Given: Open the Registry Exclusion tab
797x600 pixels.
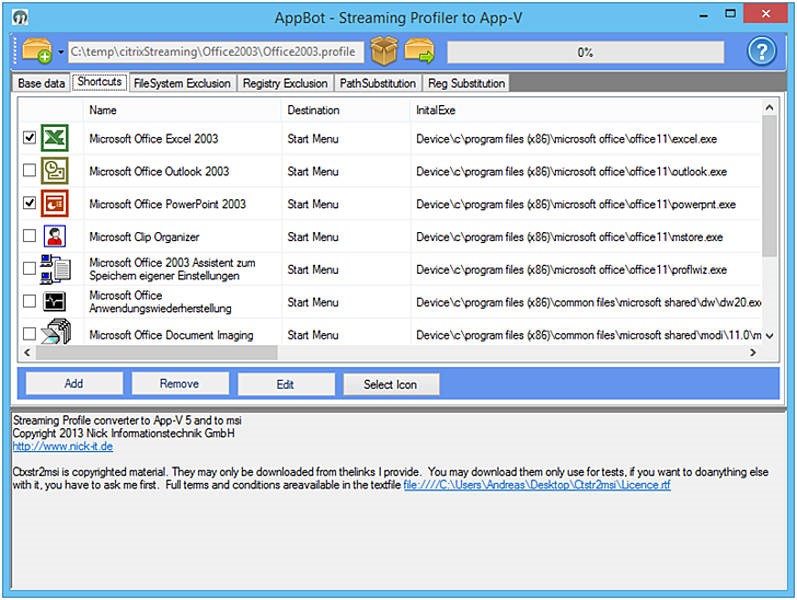Looking at the screenshot, I should [x=285, y=83].
